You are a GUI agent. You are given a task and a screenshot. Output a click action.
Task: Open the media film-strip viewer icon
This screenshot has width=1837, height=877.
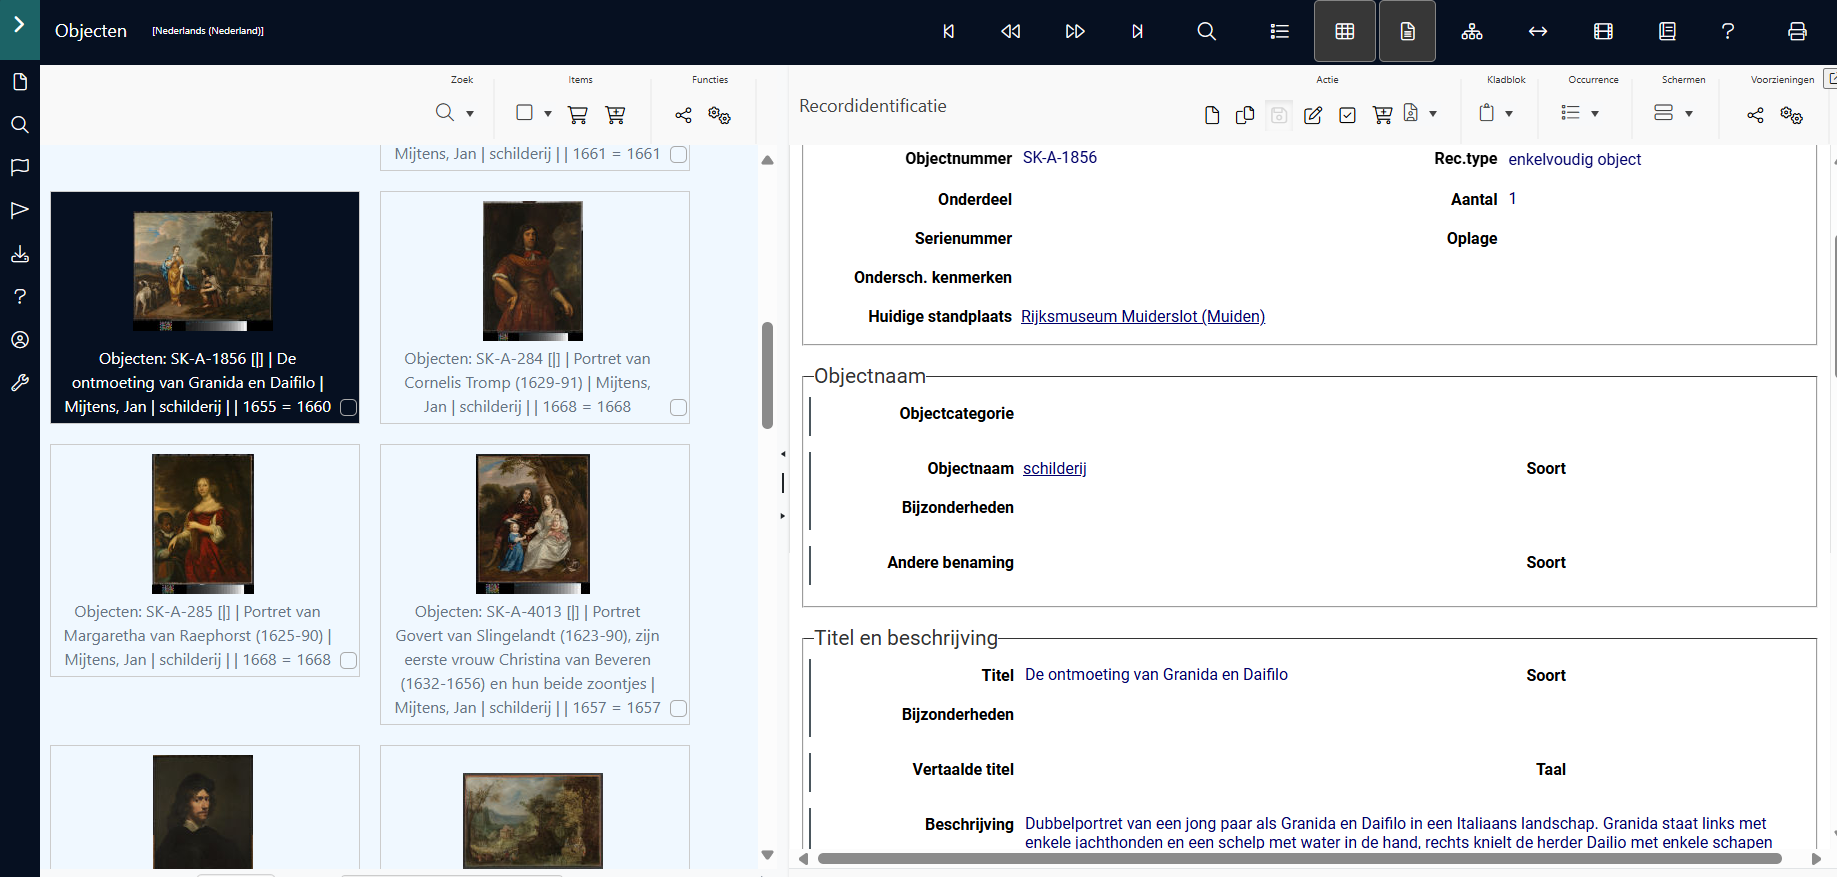1603,31
